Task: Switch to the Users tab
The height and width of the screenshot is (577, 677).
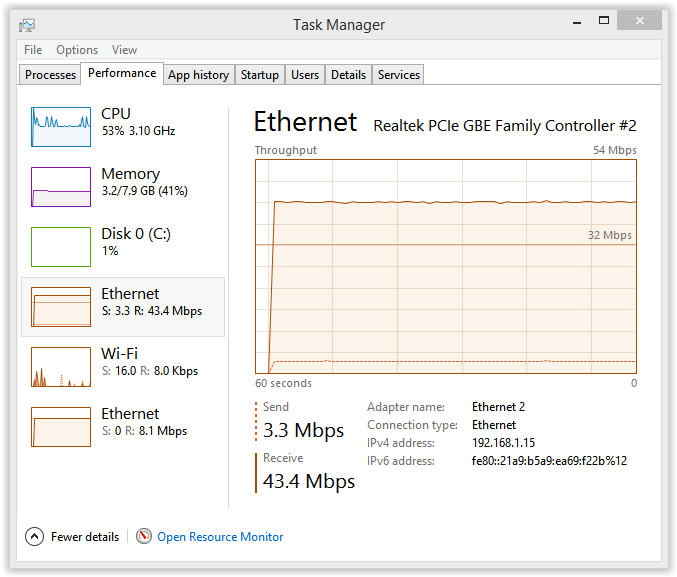Action: (305, 75)
